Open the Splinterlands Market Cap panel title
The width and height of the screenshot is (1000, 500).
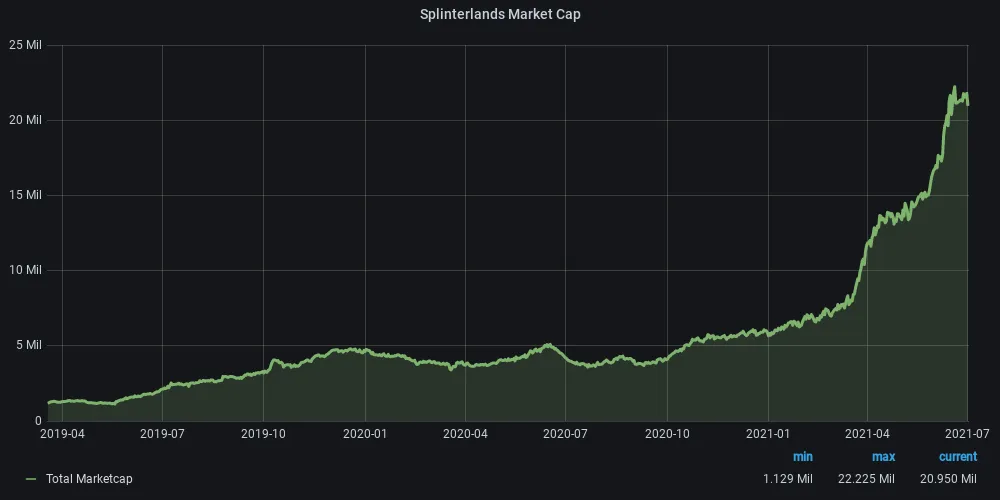500,15
